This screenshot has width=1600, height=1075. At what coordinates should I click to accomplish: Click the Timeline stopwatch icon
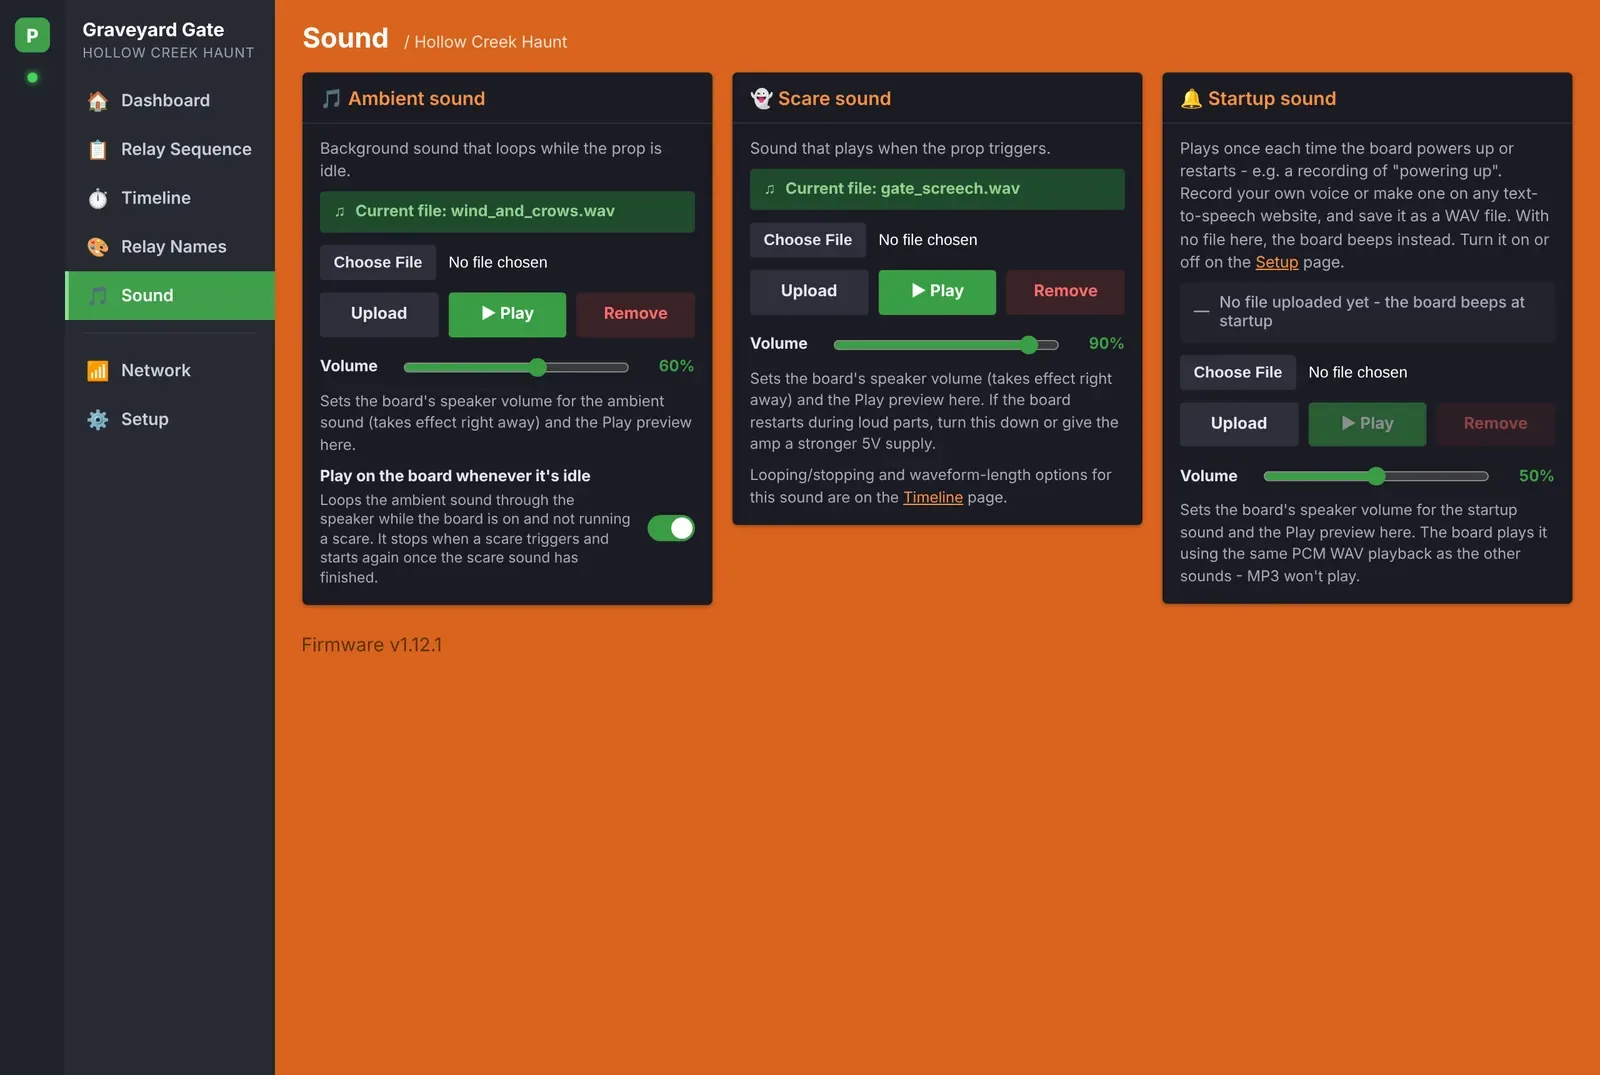click(98, 198)
